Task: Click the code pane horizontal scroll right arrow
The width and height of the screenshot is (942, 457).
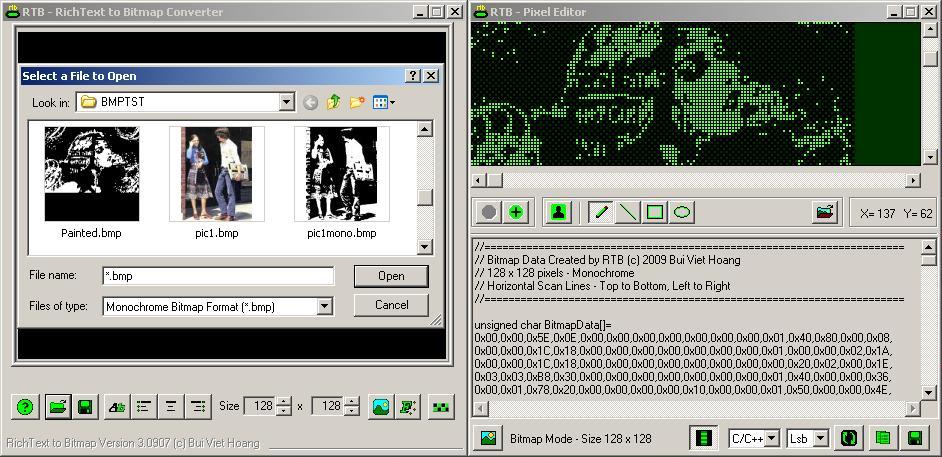Action: 913,408
